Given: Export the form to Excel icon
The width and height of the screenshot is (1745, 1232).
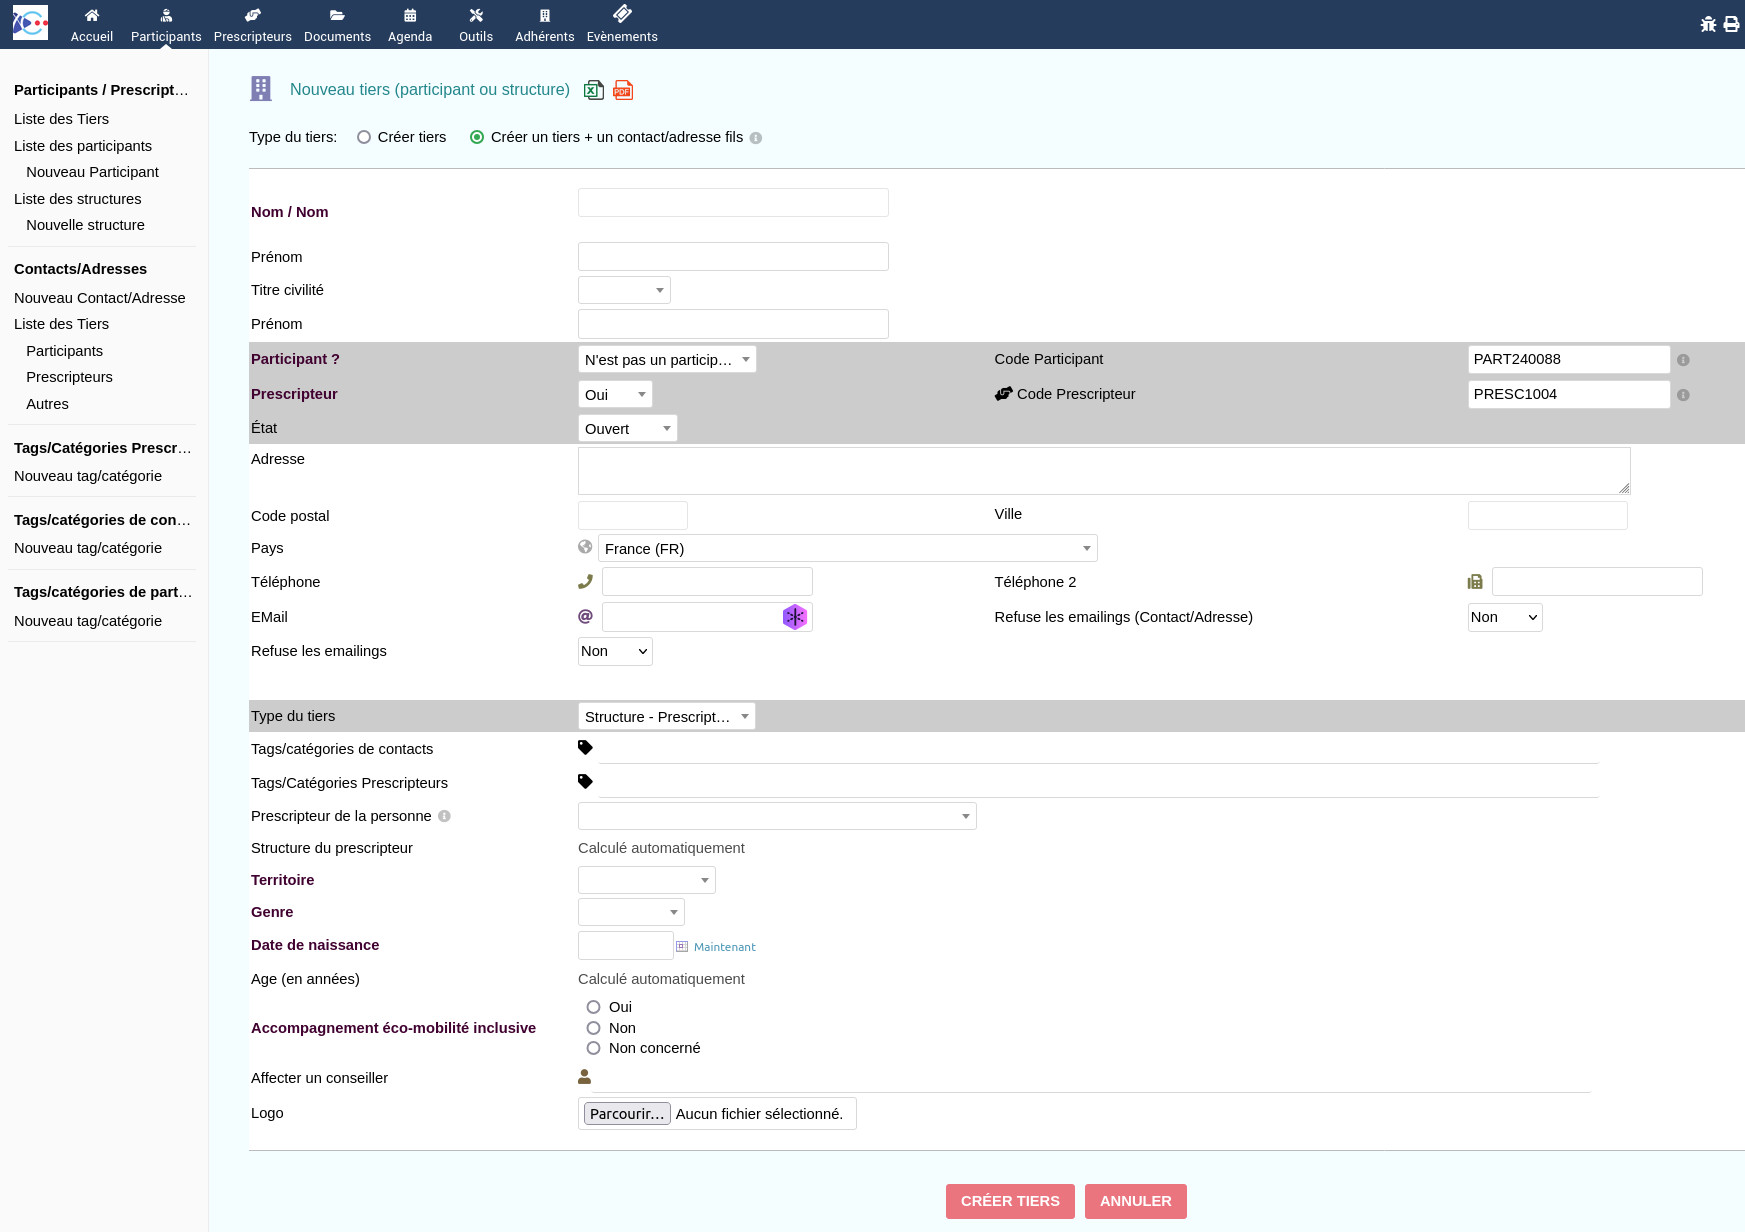Looking at the screenshot, I should 593,90.
